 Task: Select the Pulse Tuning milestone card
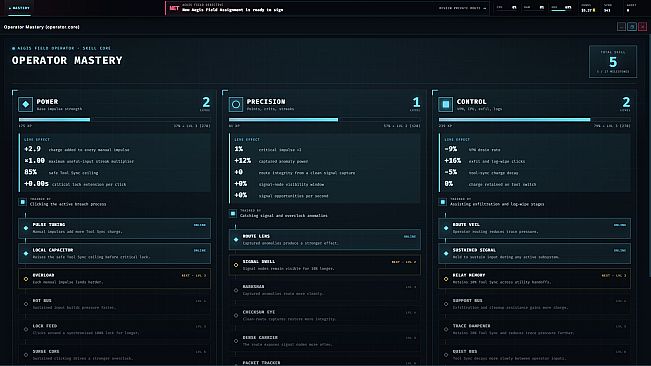point(114,228)
